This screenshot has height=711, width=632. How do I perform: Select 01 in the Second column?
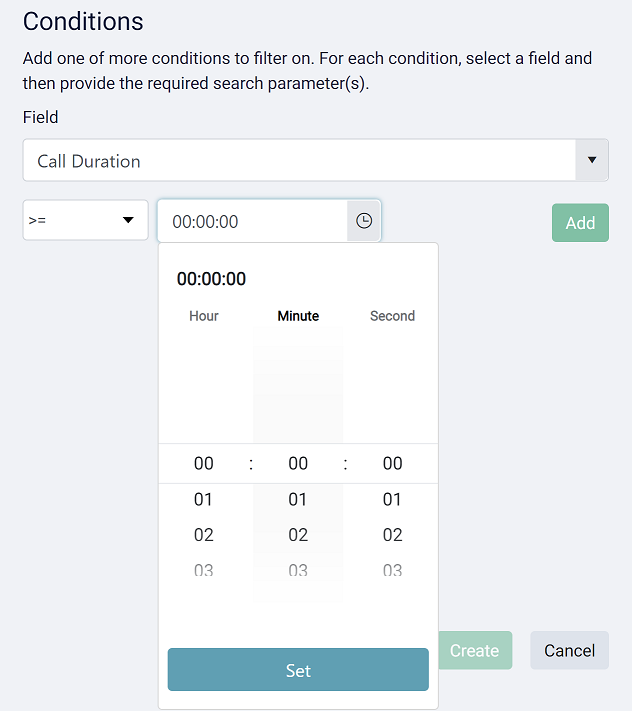[392, 500]
